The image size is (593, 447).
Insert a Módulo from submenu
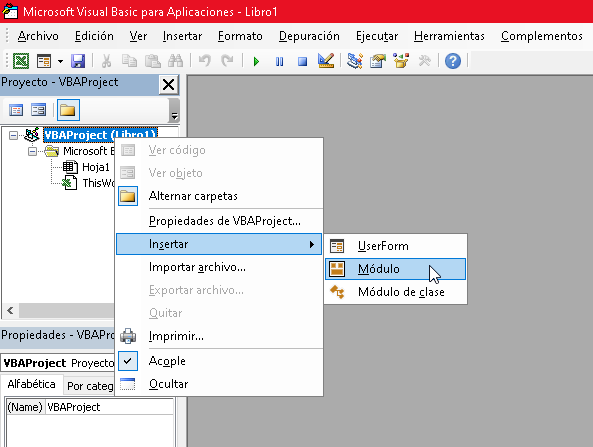tap(395, 269)
